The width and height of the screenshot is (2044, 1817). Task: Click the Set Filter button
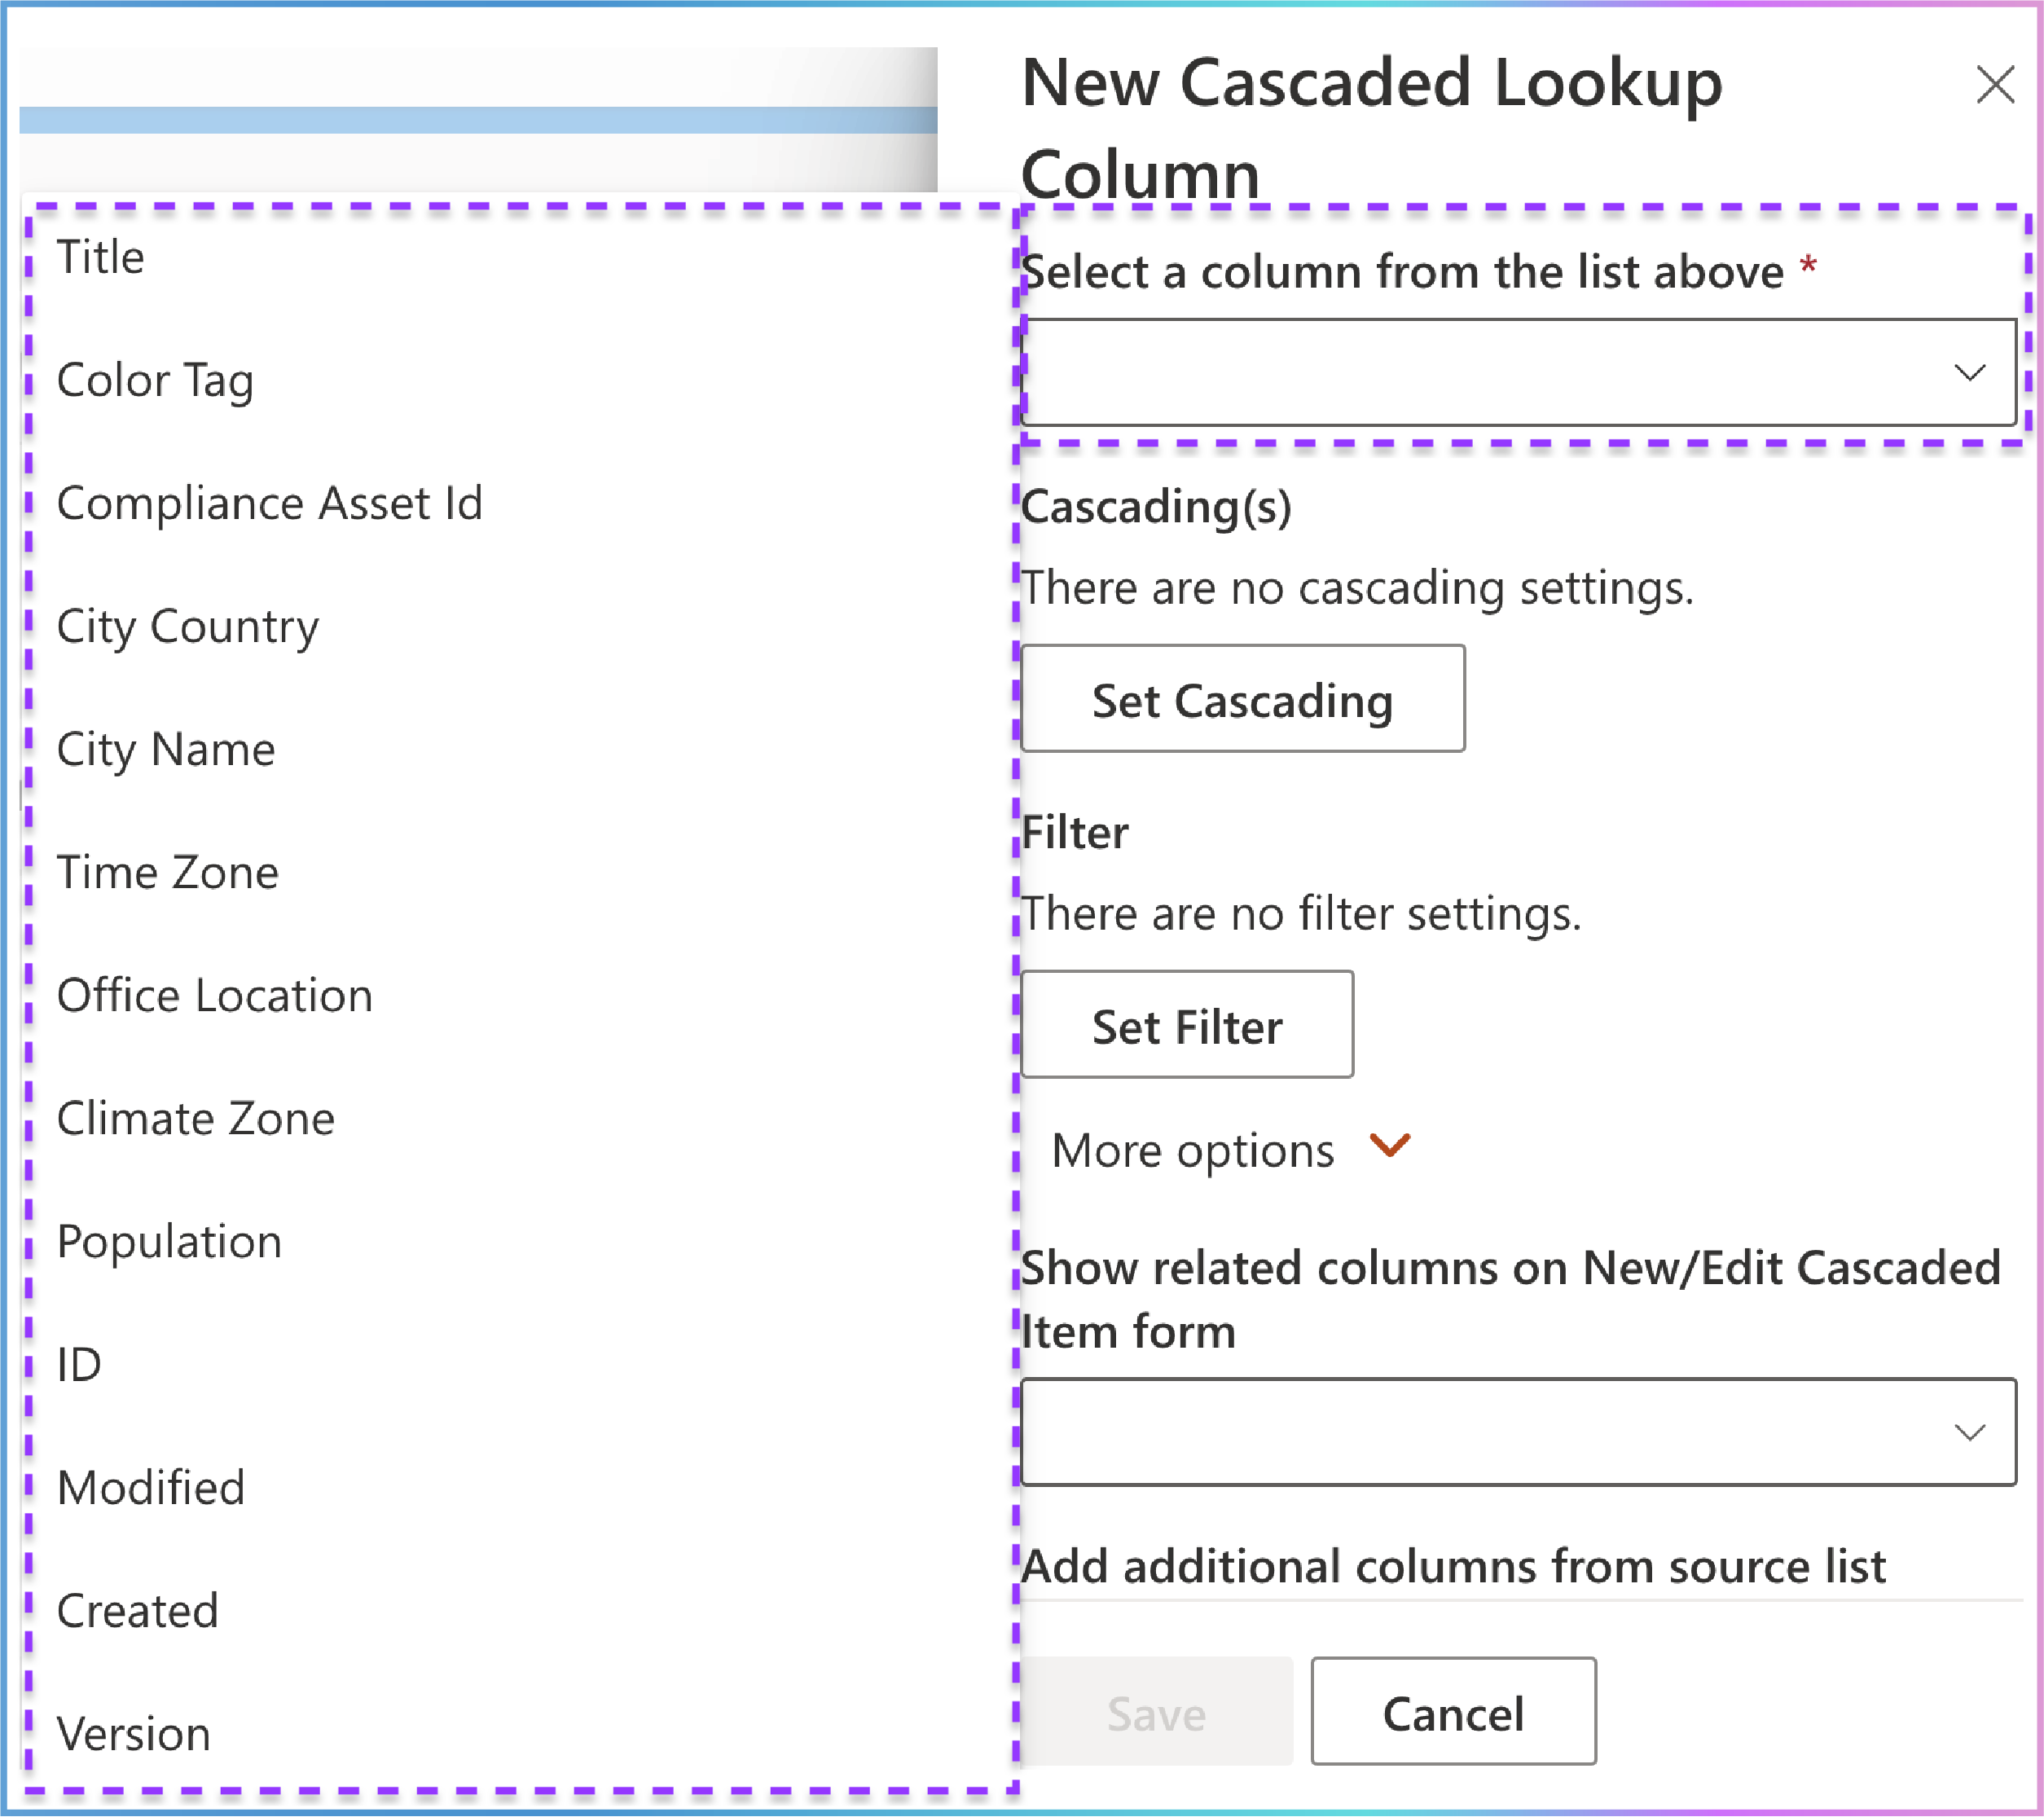point(1187,1025)
